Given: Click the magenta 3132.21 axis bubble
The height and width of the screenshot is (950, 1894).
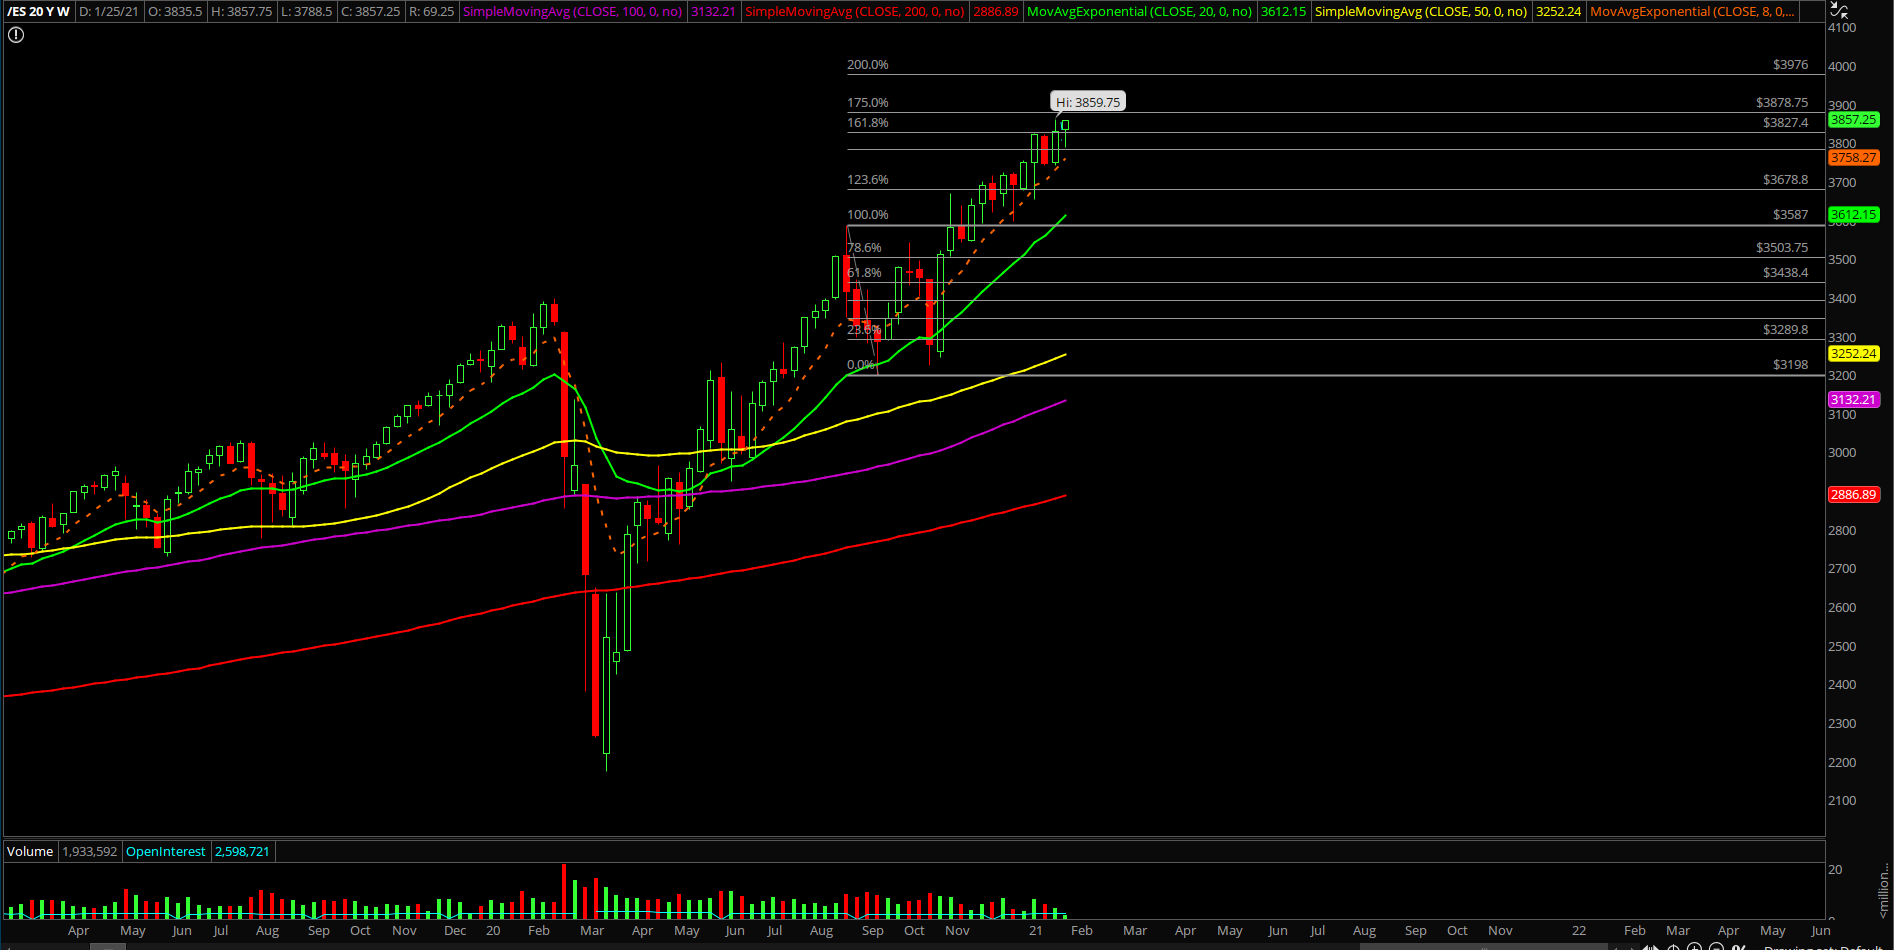Looking at the screenshot, I should click(1853, 400).
